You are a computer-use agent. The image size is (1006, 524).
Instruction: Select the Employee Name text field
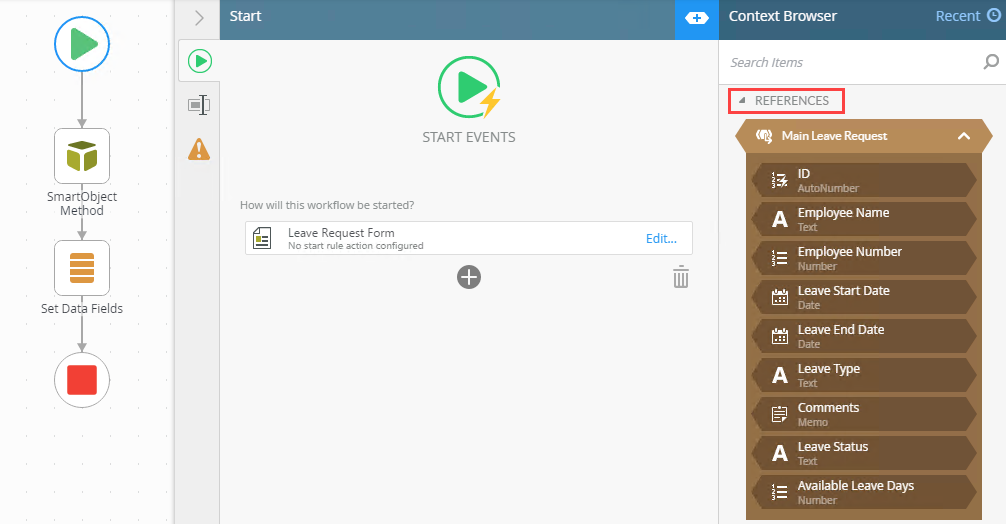click(864, 219)
